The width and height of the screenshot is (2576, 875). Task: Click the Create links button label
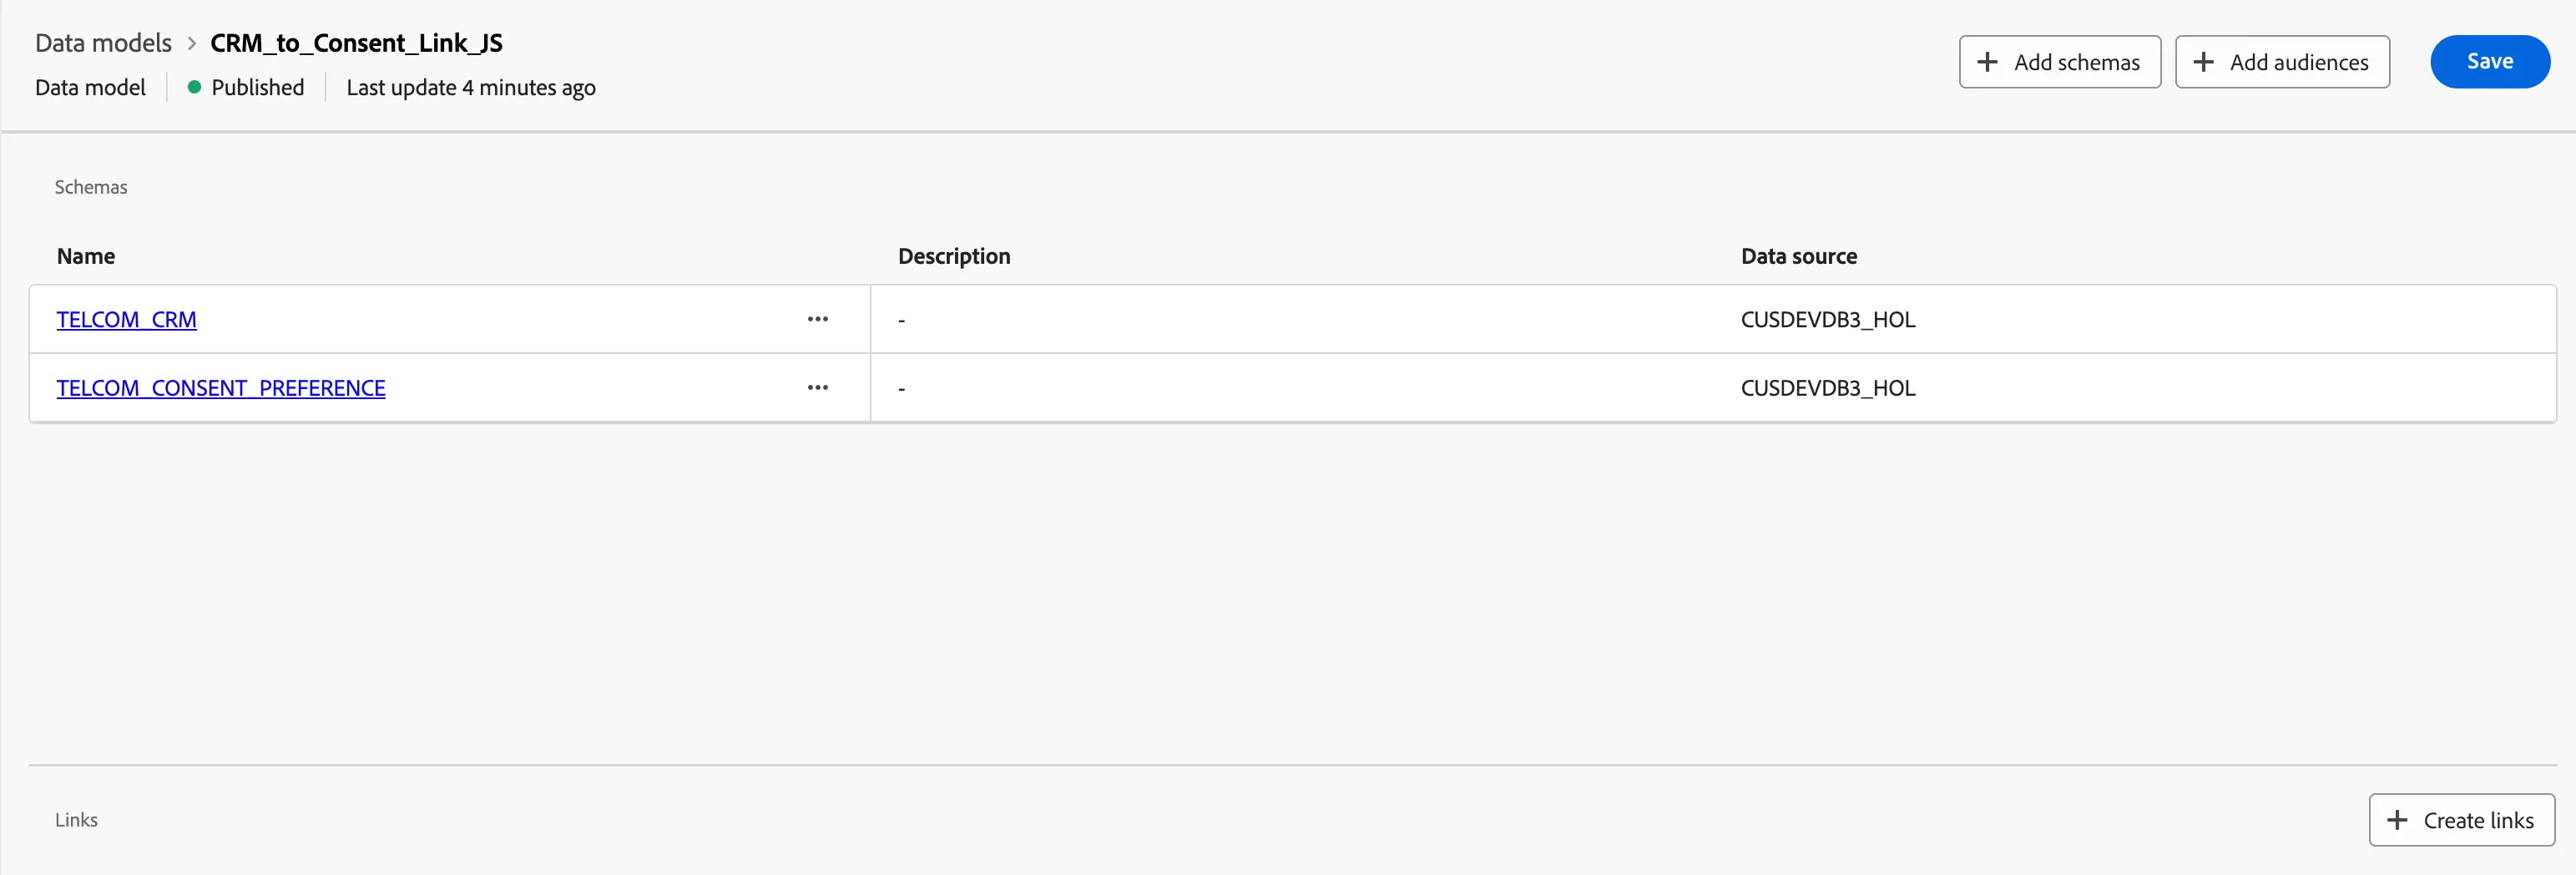[2478, 820]
